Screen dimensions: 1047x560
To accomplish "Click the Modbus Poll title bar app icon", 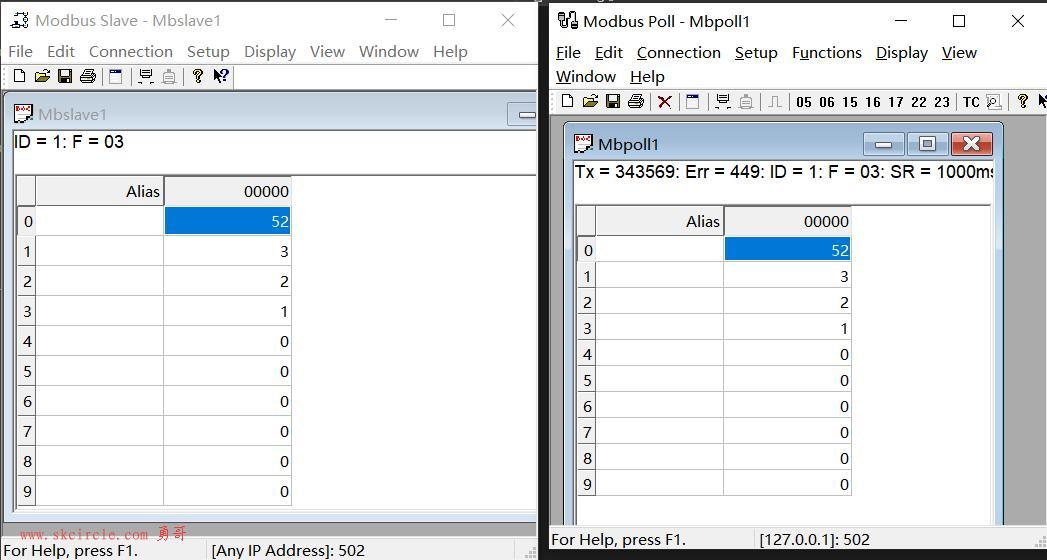I will tap(568, 21).
